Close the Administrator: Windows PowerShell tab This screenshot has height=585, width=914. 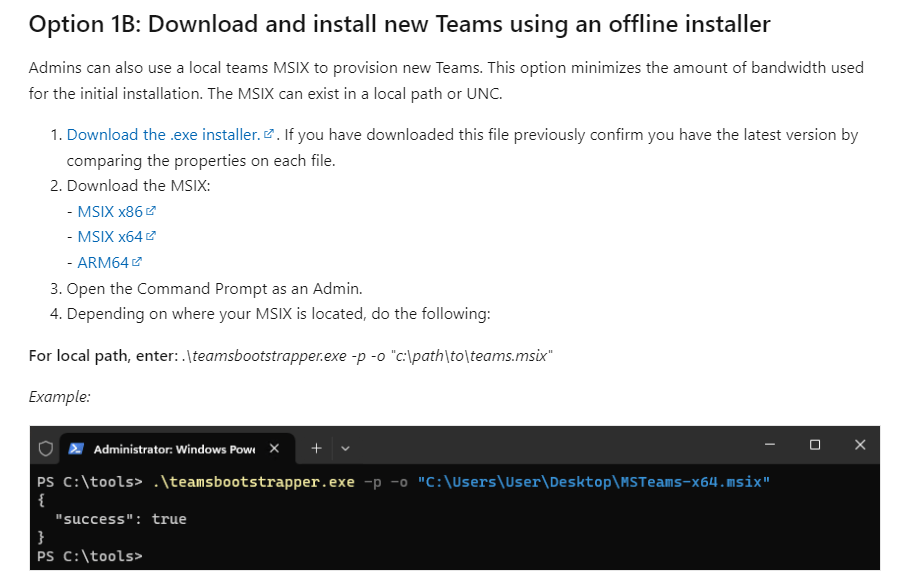[275, 449]
